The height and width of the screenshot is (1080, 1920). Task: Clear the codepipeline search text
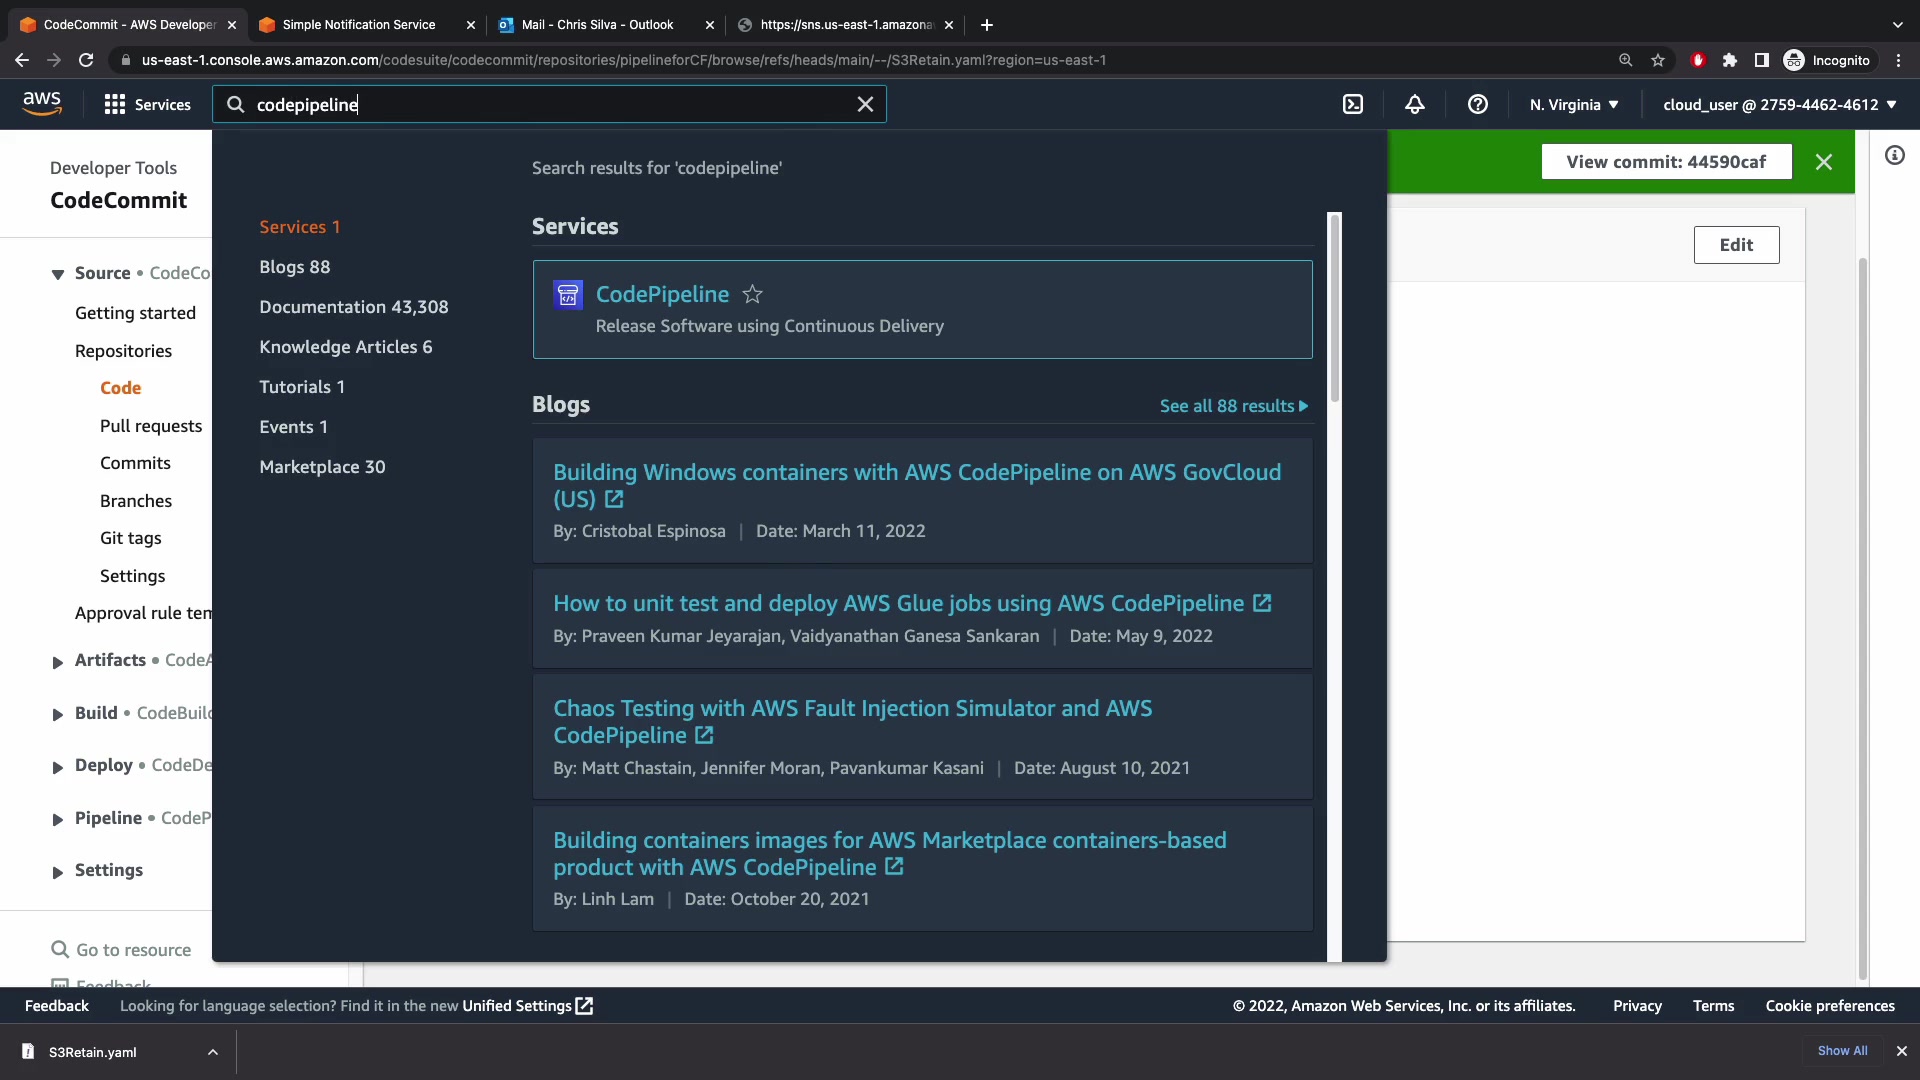[x=865, y=104]
